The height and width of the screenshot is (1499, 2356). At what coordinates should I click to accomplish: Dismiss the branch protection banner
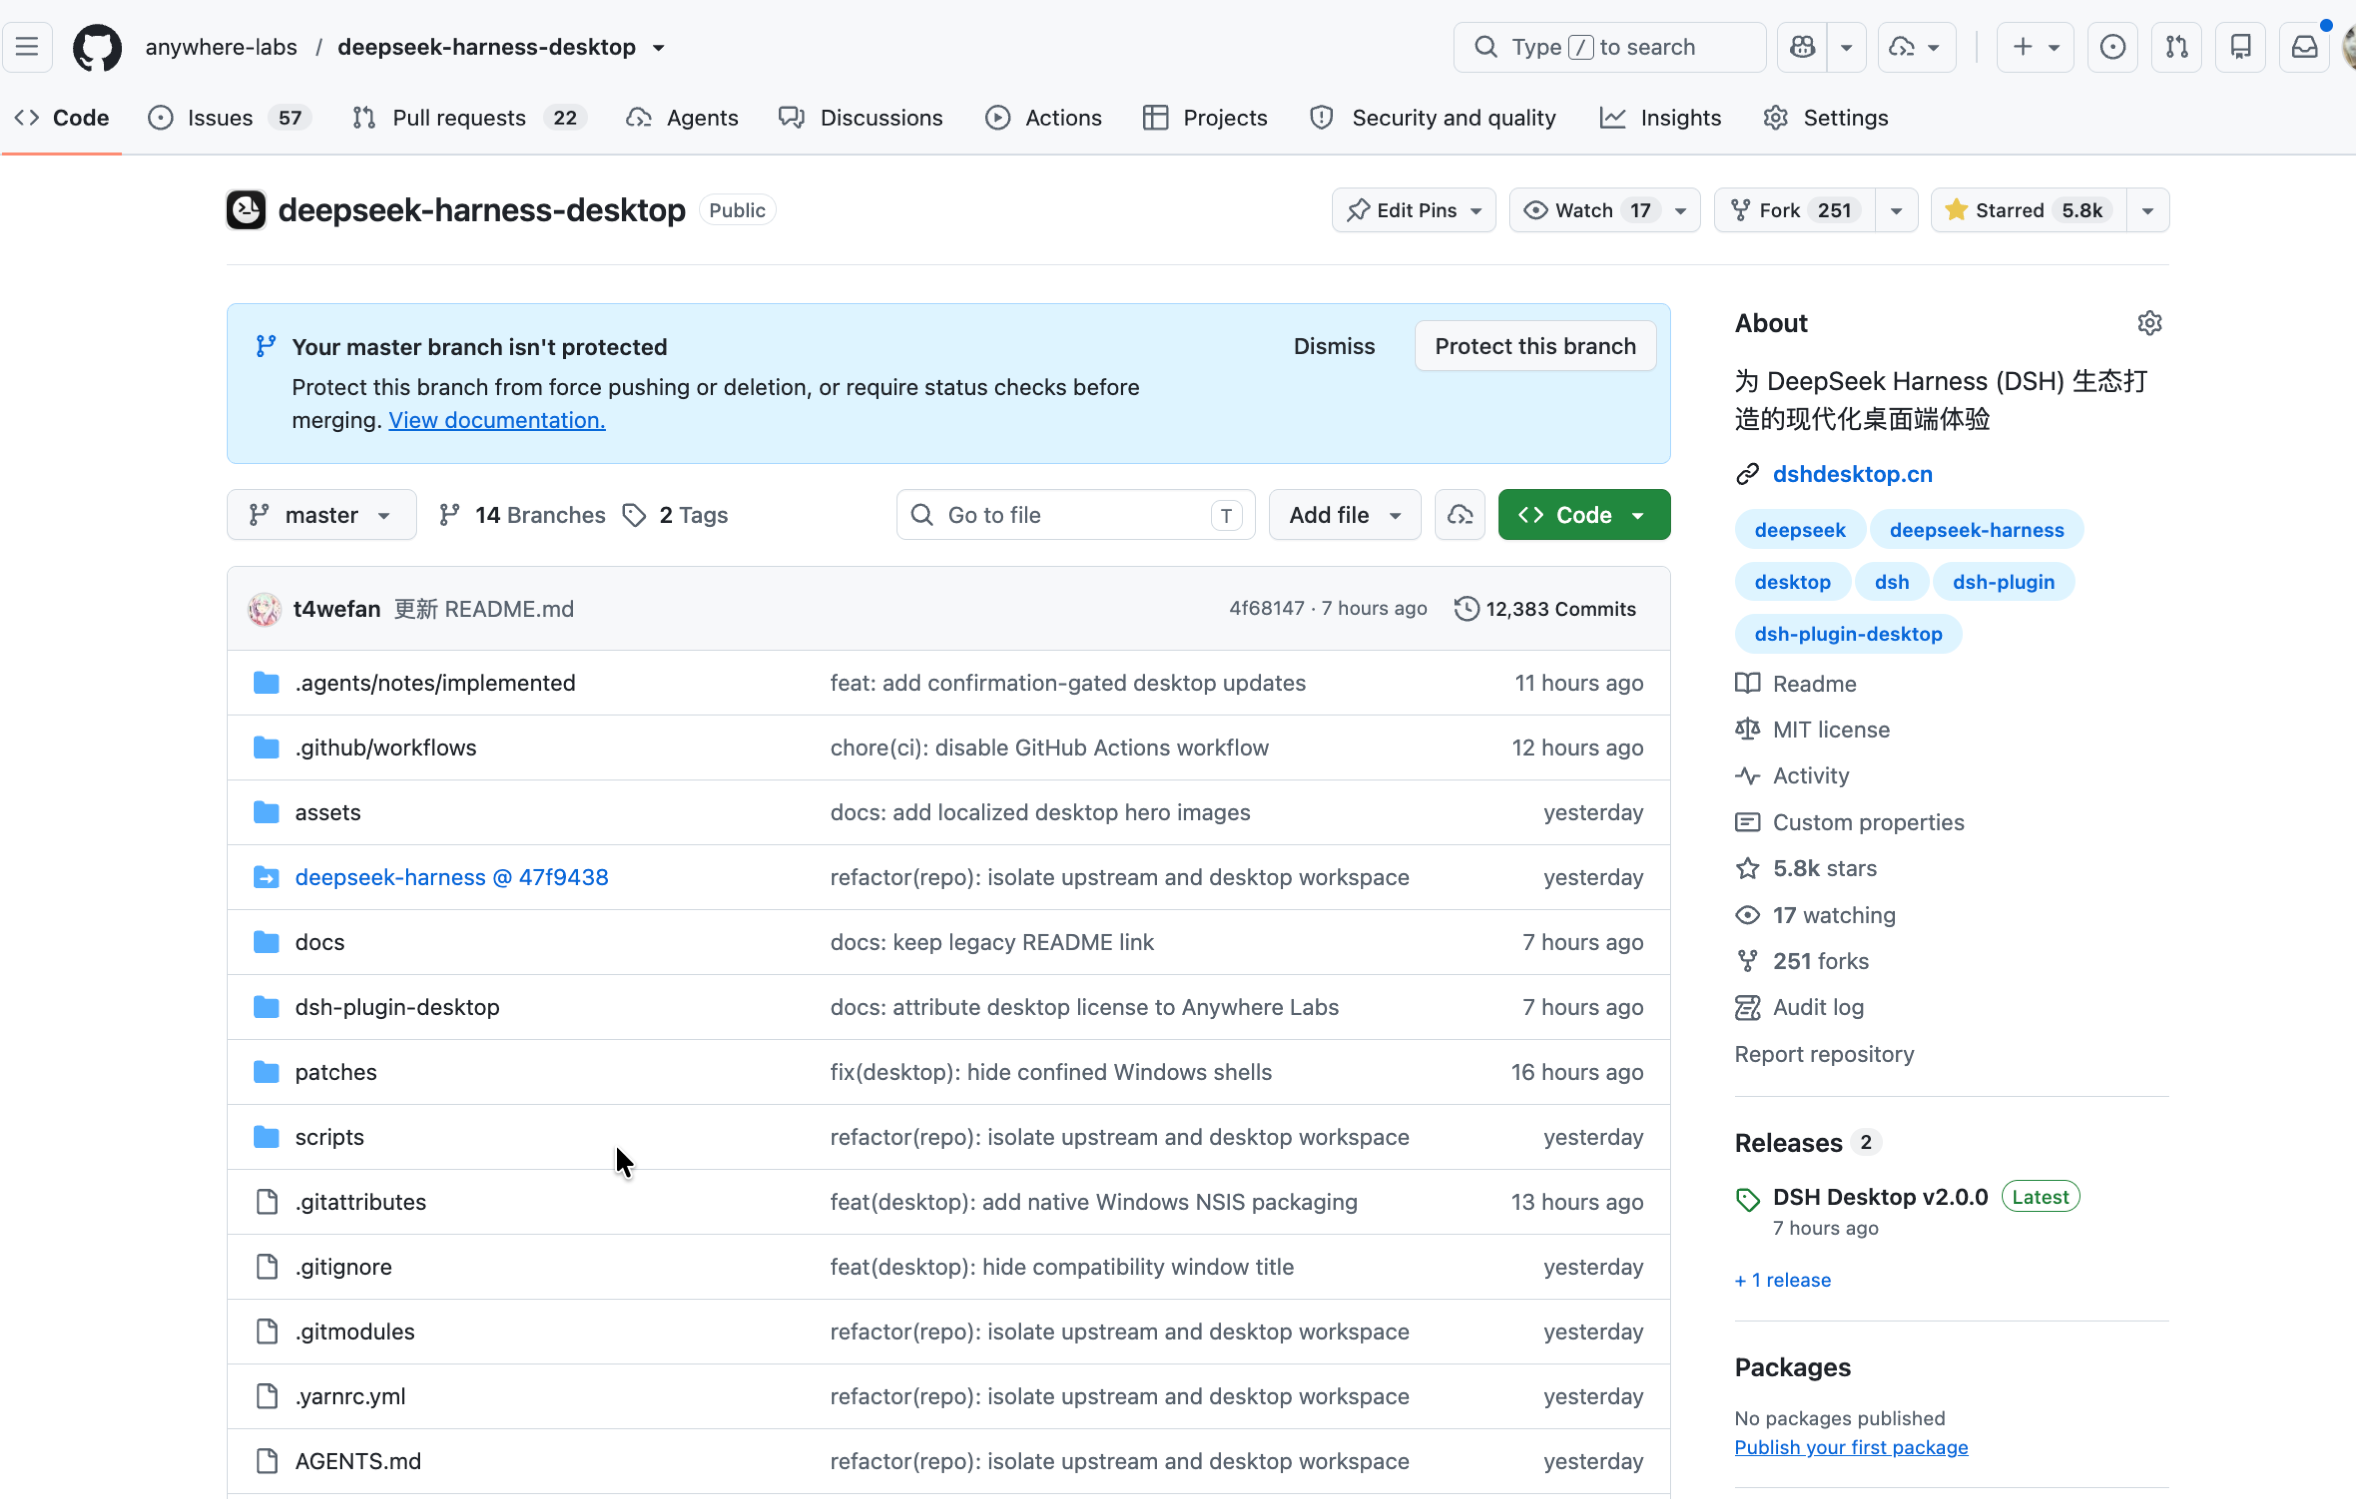(x=1334, y=346)
